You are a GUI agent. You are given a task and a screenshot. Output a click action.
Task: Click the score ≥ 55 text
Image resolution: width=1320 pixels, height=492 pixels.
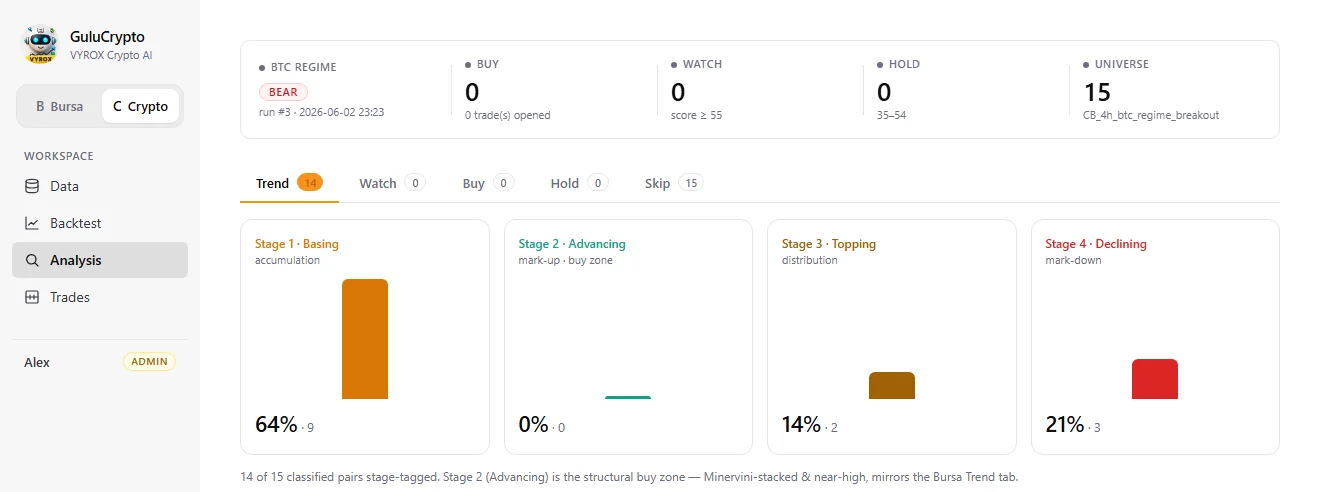tap(696, 115)
